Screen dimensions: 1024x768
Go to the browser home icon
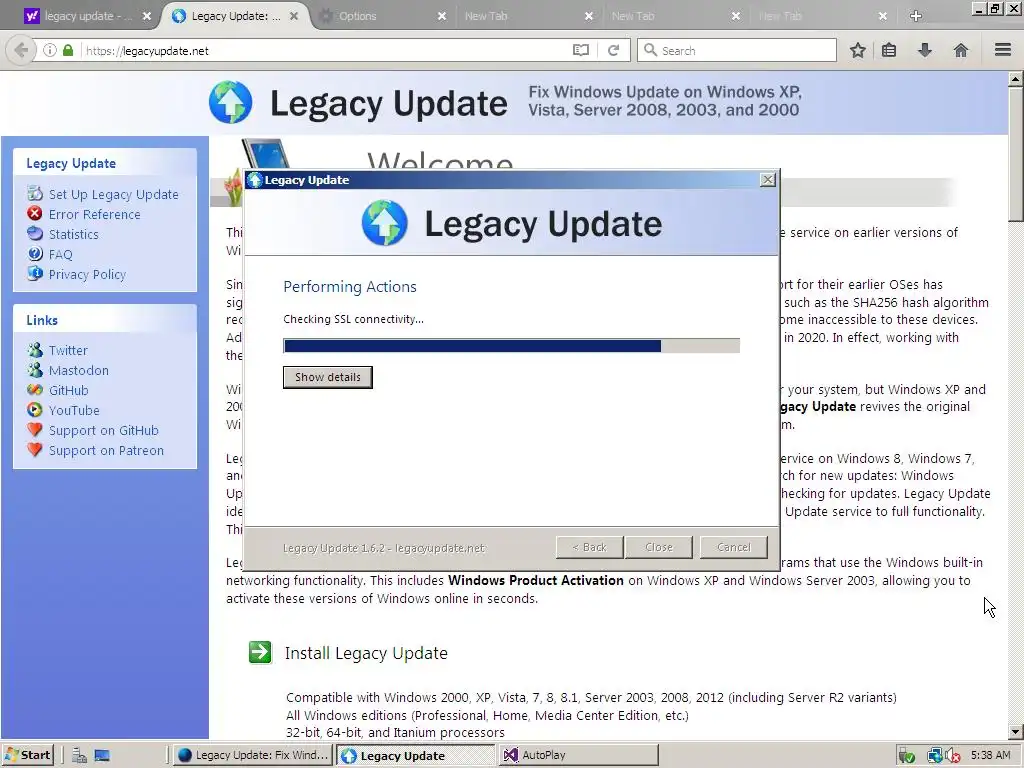click(961, 50)
